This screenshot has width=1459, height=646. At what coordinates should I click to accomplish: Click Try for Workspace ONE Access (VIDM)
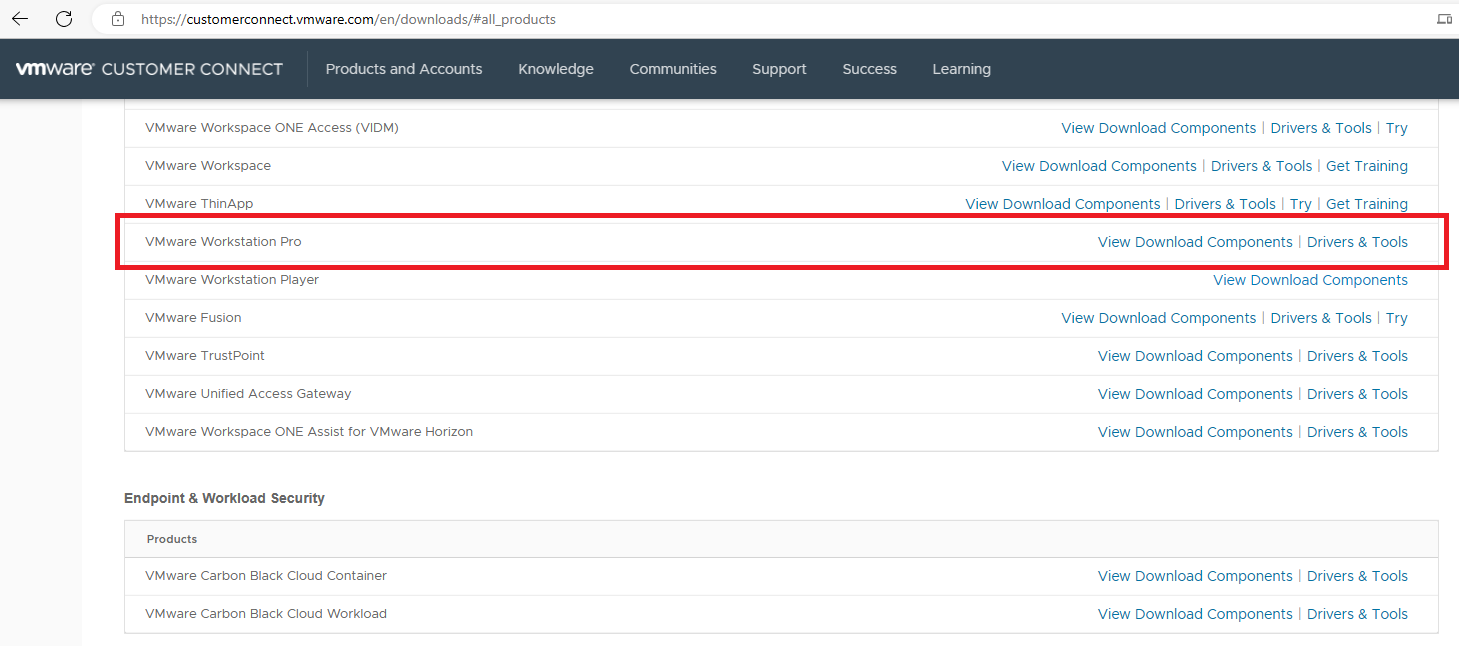(x=1397, y=128)
